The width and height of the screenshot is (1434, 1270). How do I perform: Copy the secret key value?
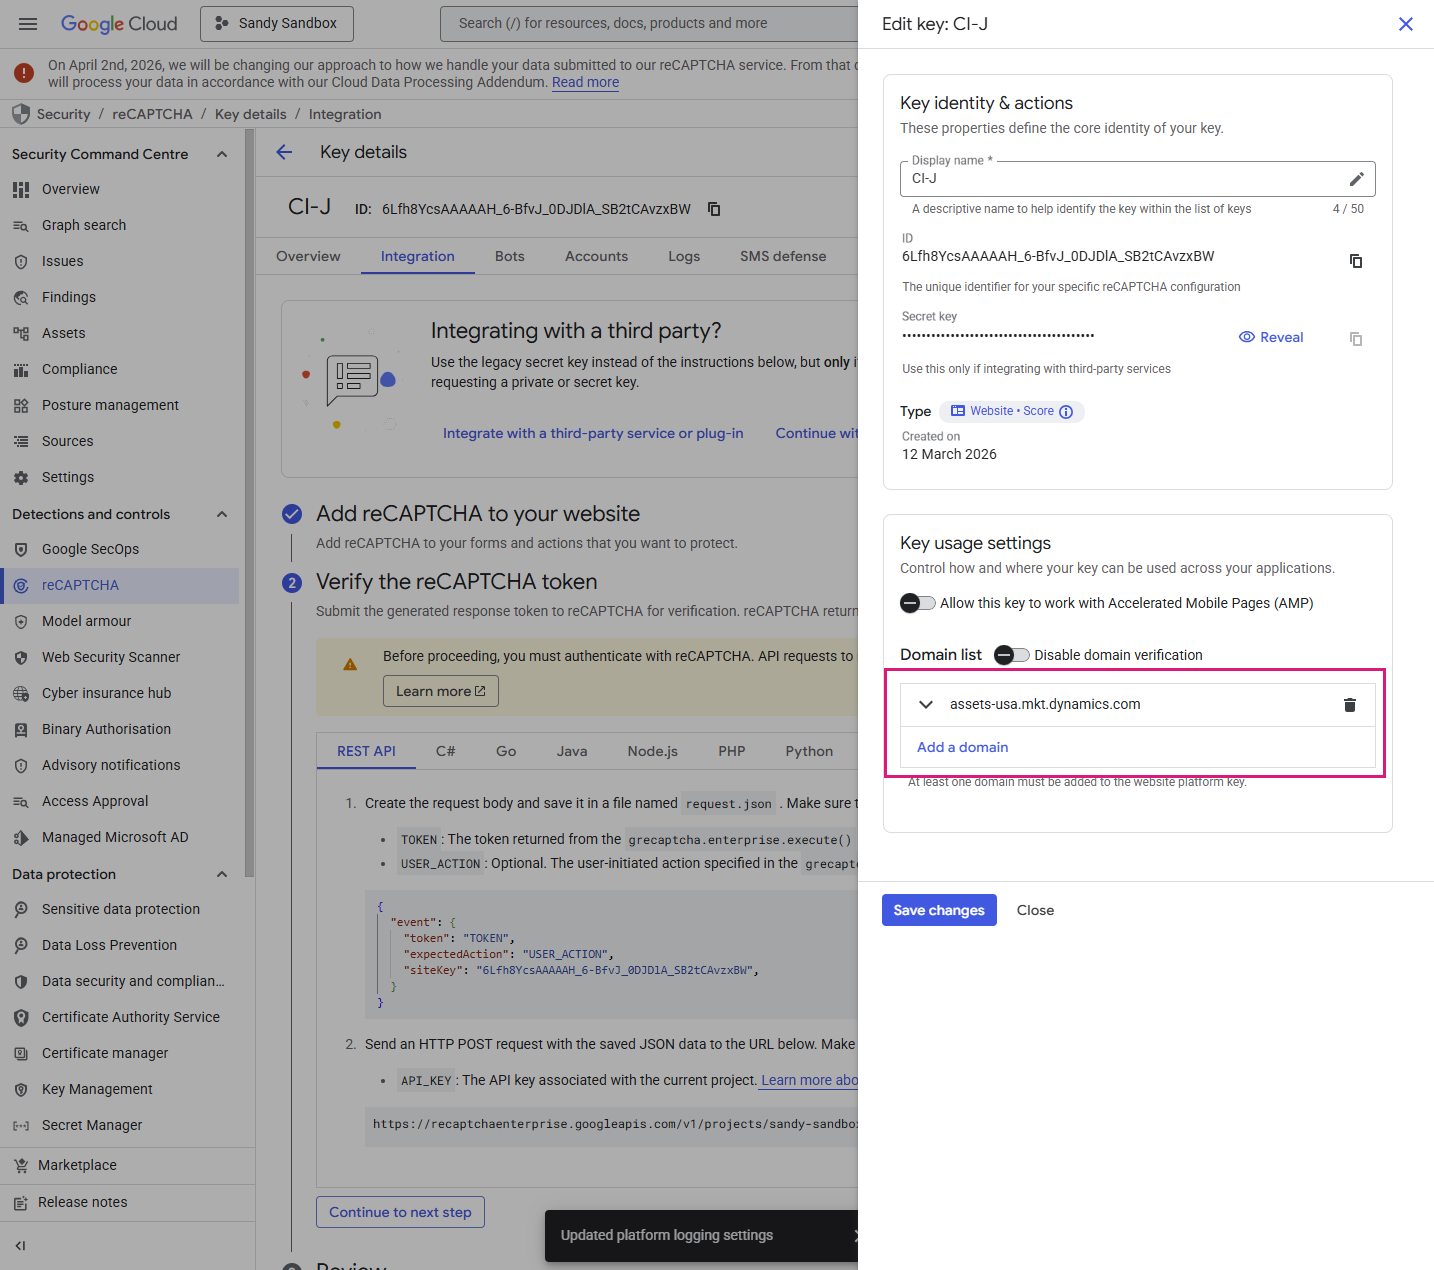click(1356, 339)
